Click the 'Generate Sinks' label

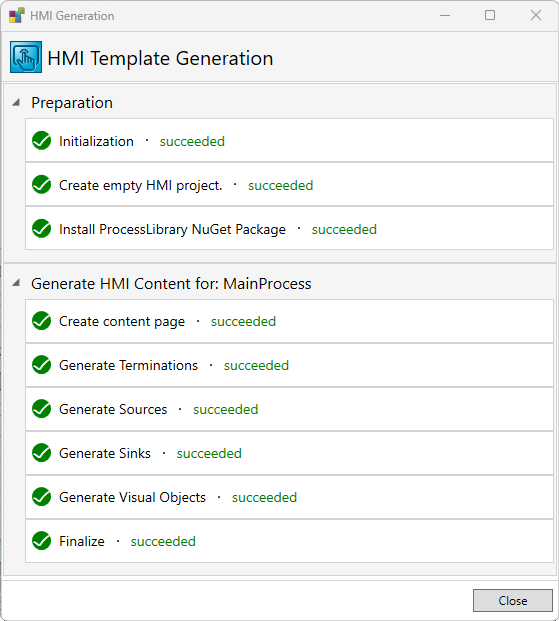tap(105, 453)
